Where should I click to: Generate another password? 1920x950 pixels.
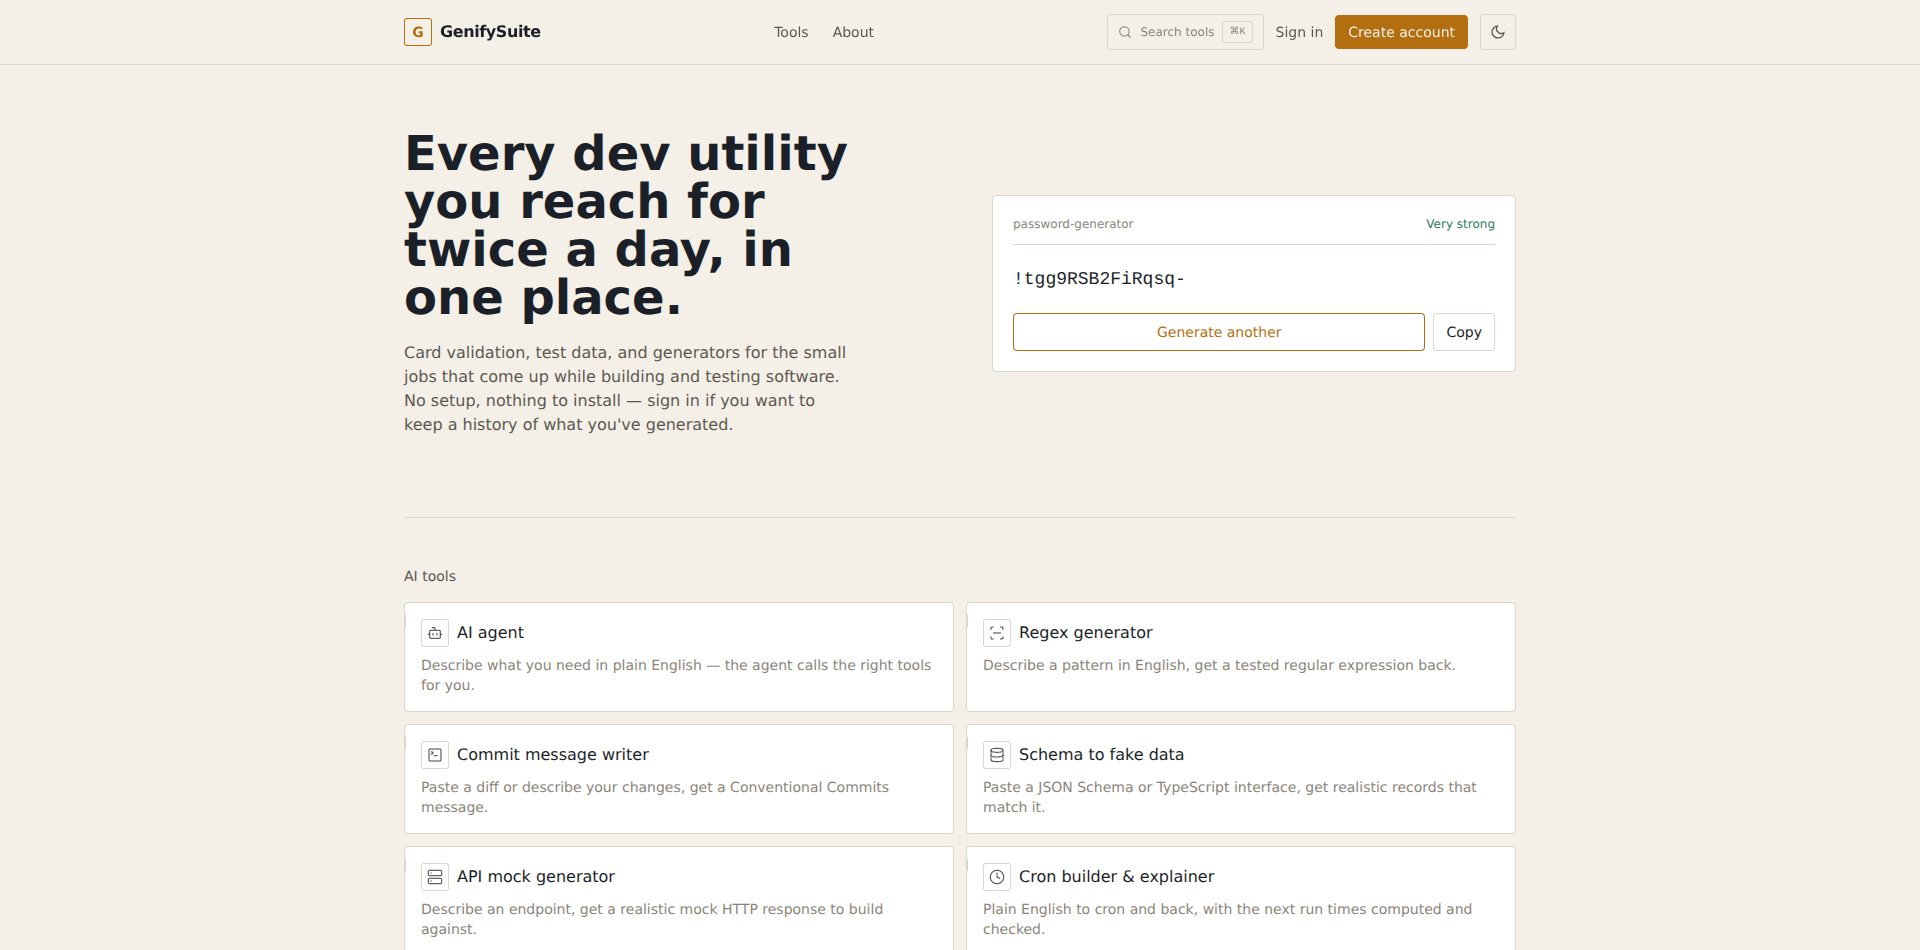pos(1219,332)
